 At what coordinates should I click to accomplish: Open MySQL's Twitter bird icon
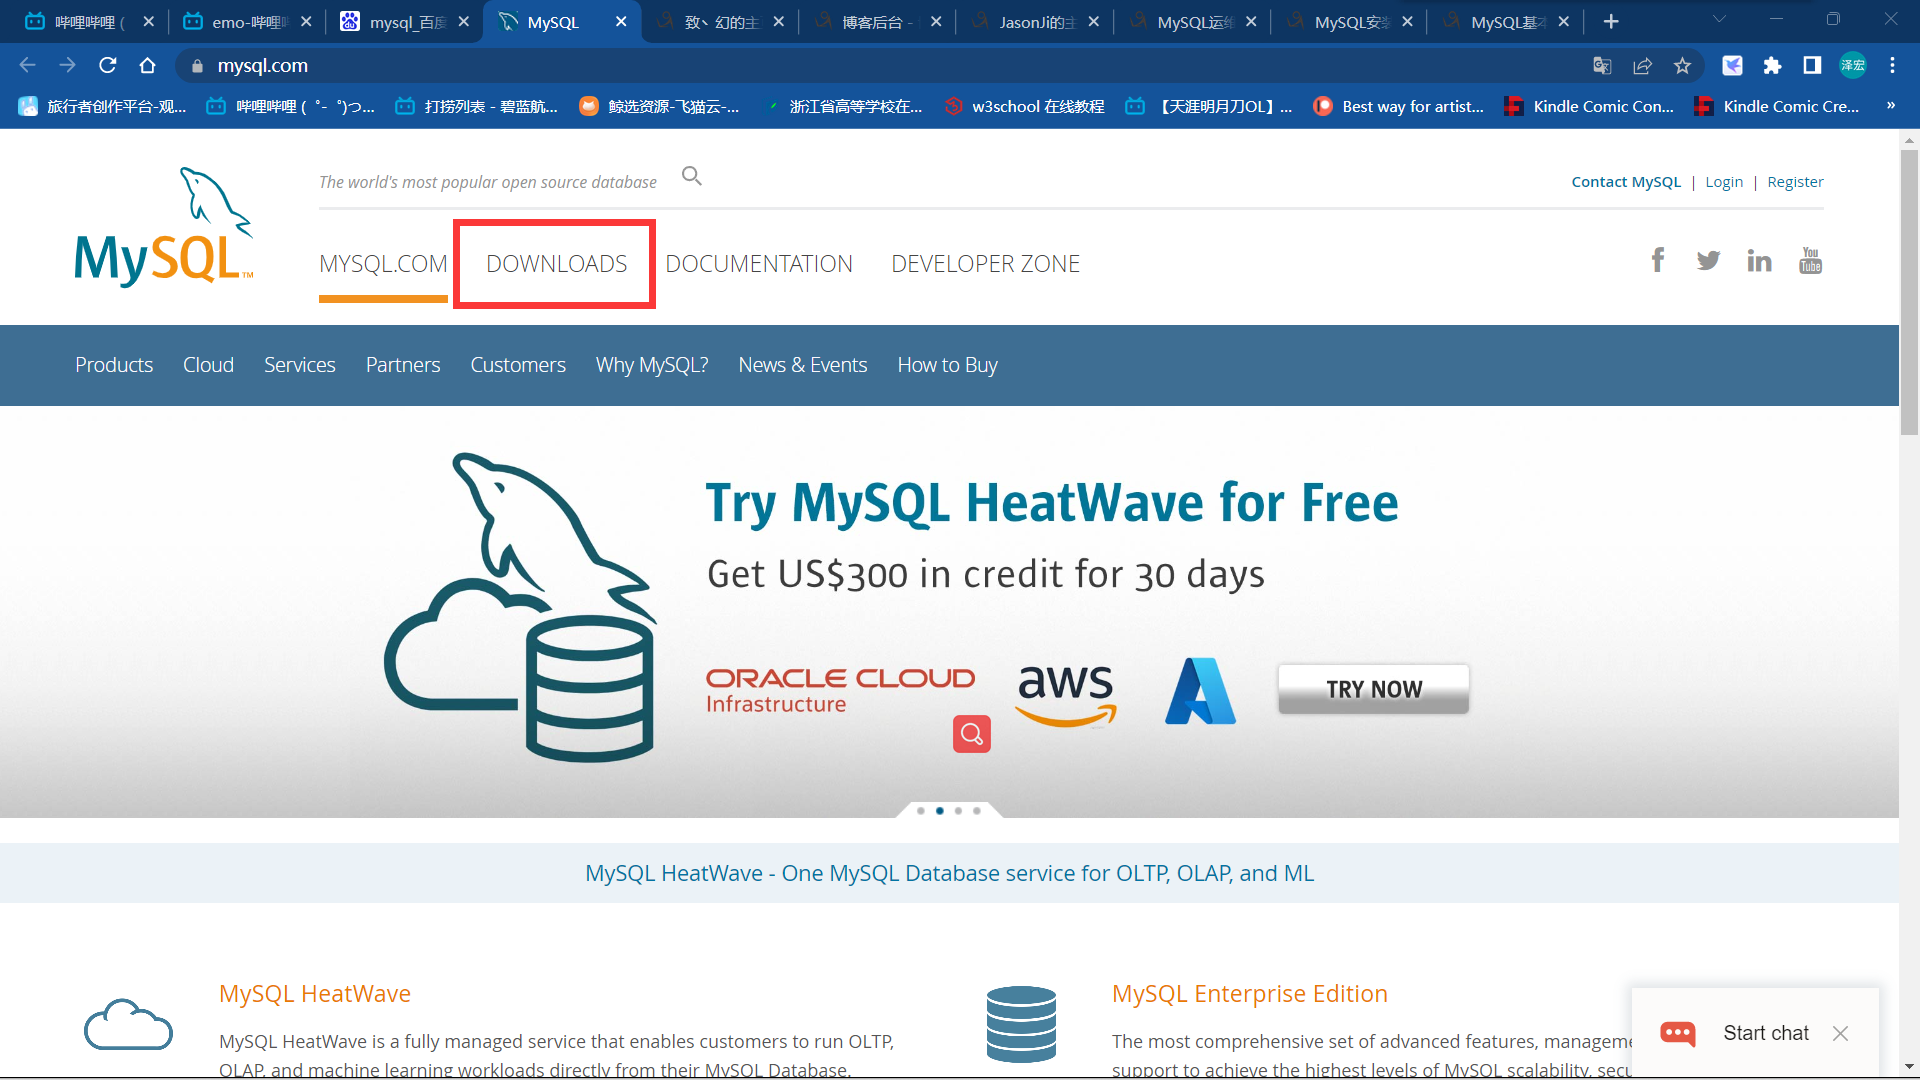[1708, 261]
